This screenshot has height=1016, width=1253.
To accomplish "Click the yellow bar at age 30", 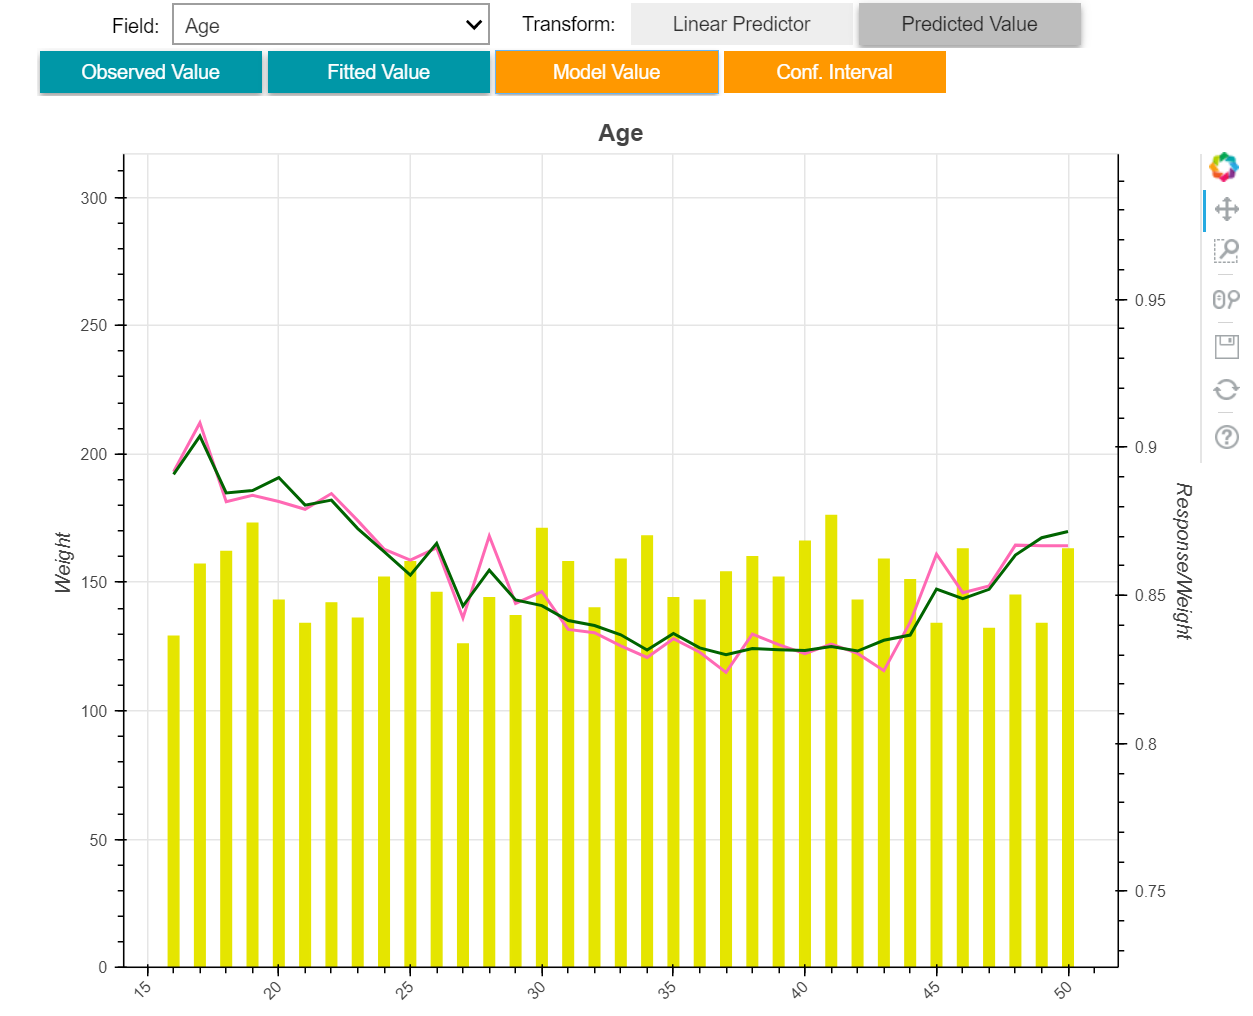I will pos(542,747).
